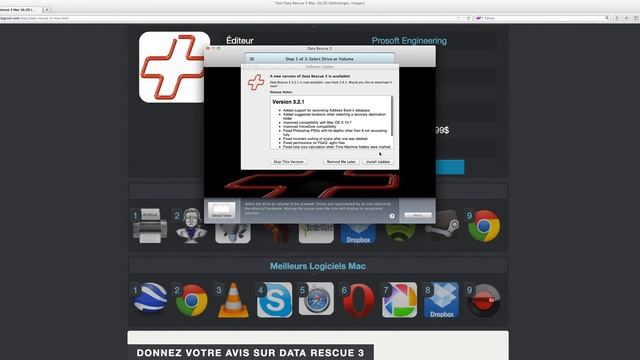Open the Spotify icon in upper row
The height and width of the screenshot is (360, 640).
click(400, 232)
